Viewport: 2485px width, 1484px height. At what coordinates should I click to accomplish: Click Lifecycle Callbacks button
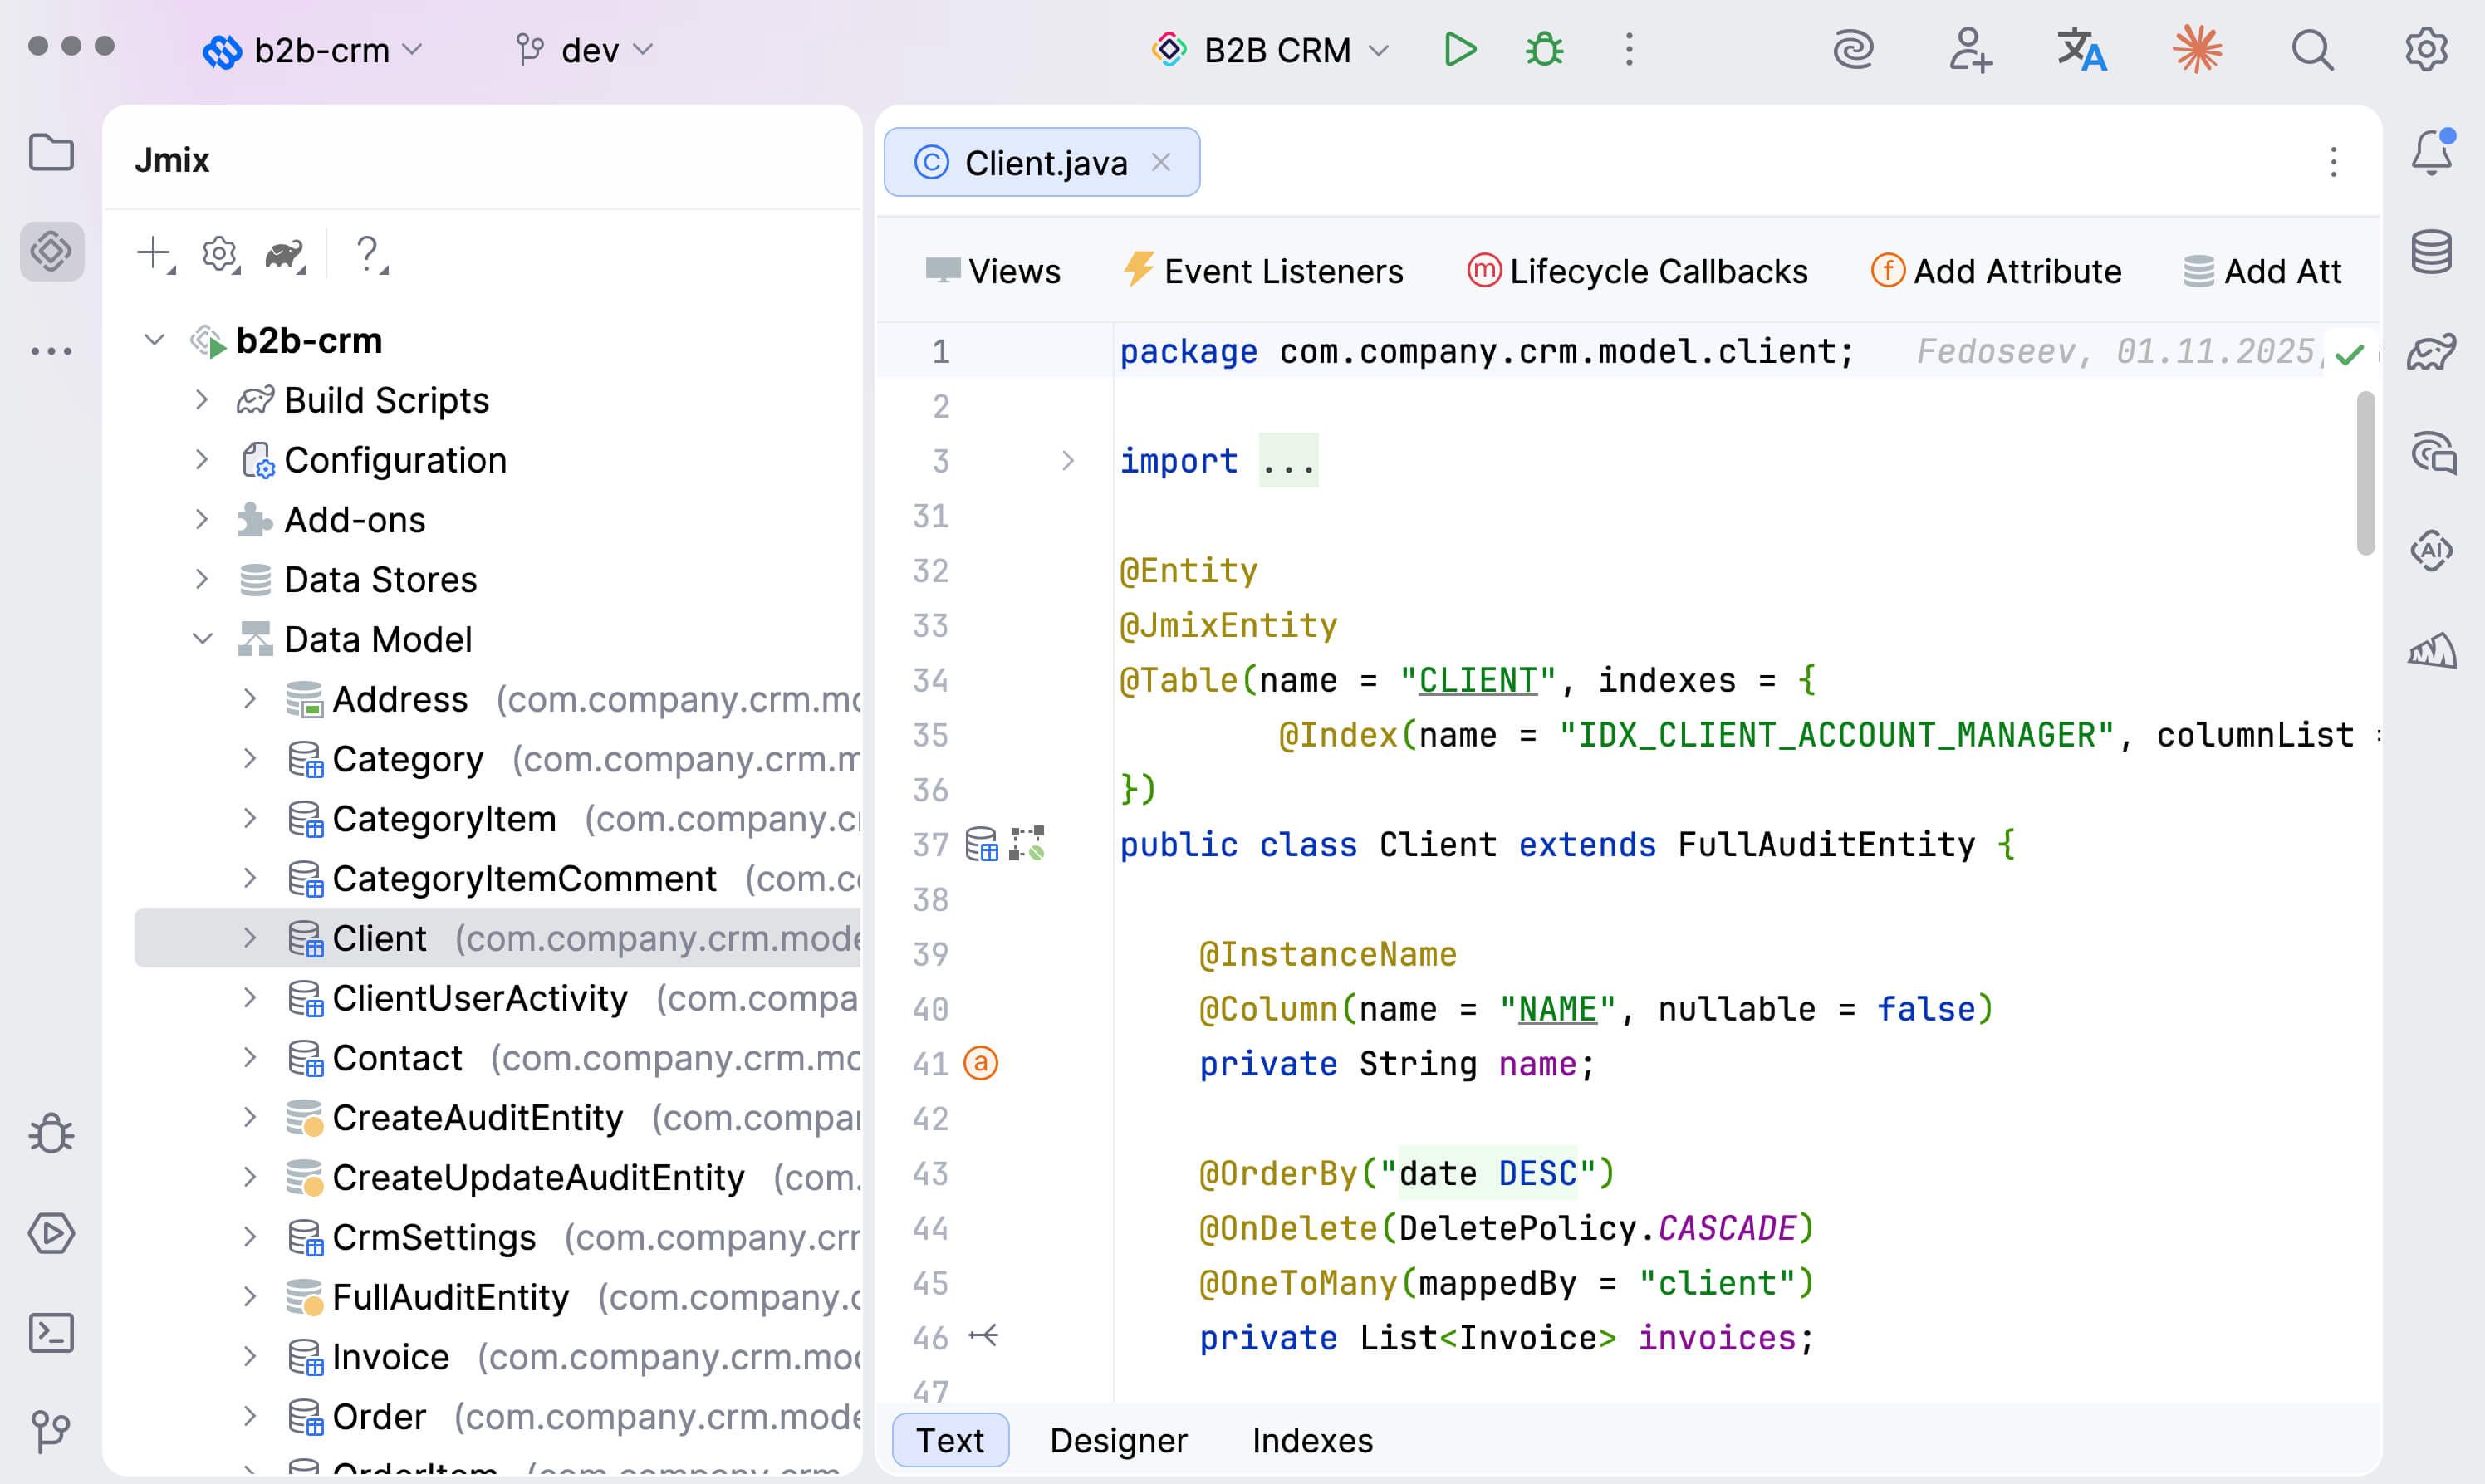pos(1637,271)
